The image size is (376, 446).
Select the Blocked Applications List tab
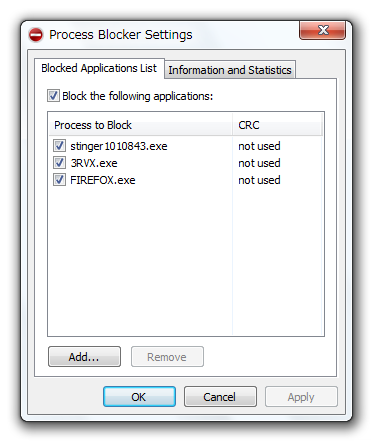click(99, 68)
